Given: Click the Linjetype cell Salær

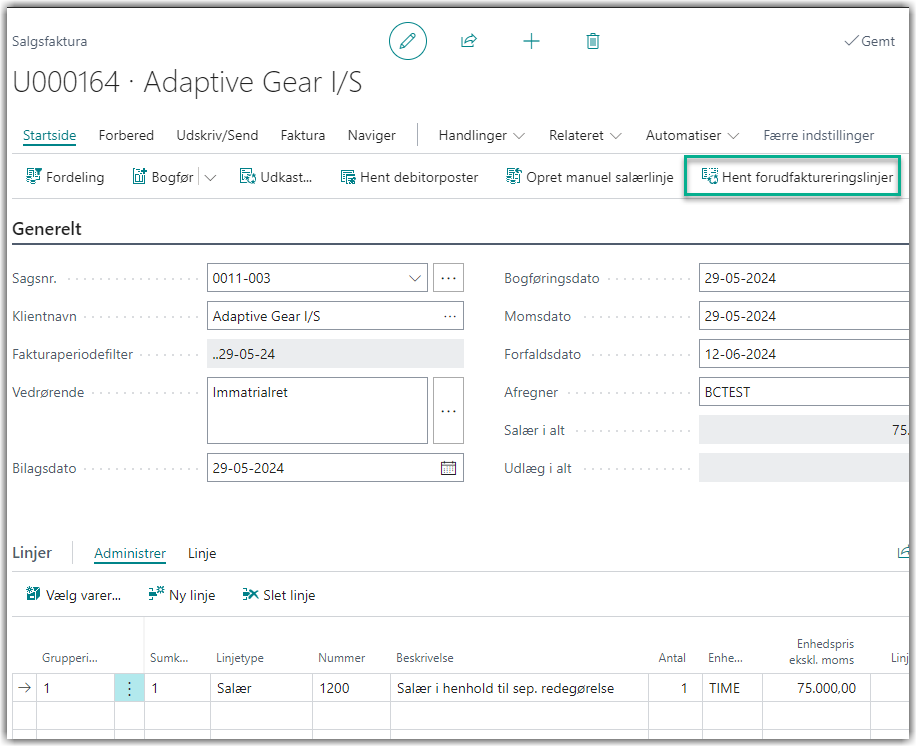Looking at the screenshot, I should [x=261, y=689].
